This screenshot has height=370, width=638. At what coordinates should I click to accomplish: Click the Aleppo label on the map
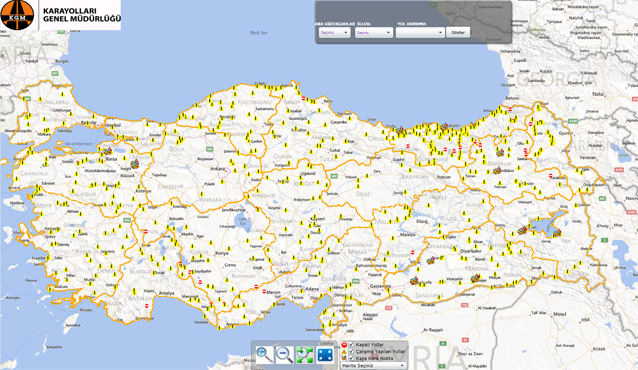(x=370, y=315)
